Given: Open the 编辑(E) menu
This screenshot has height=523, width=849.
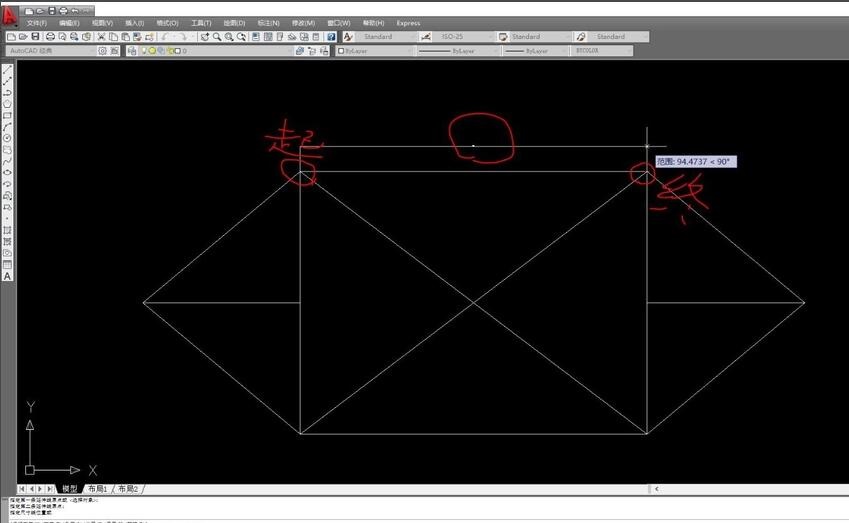Looking at the screenshot, I should (x=69, y=23).
